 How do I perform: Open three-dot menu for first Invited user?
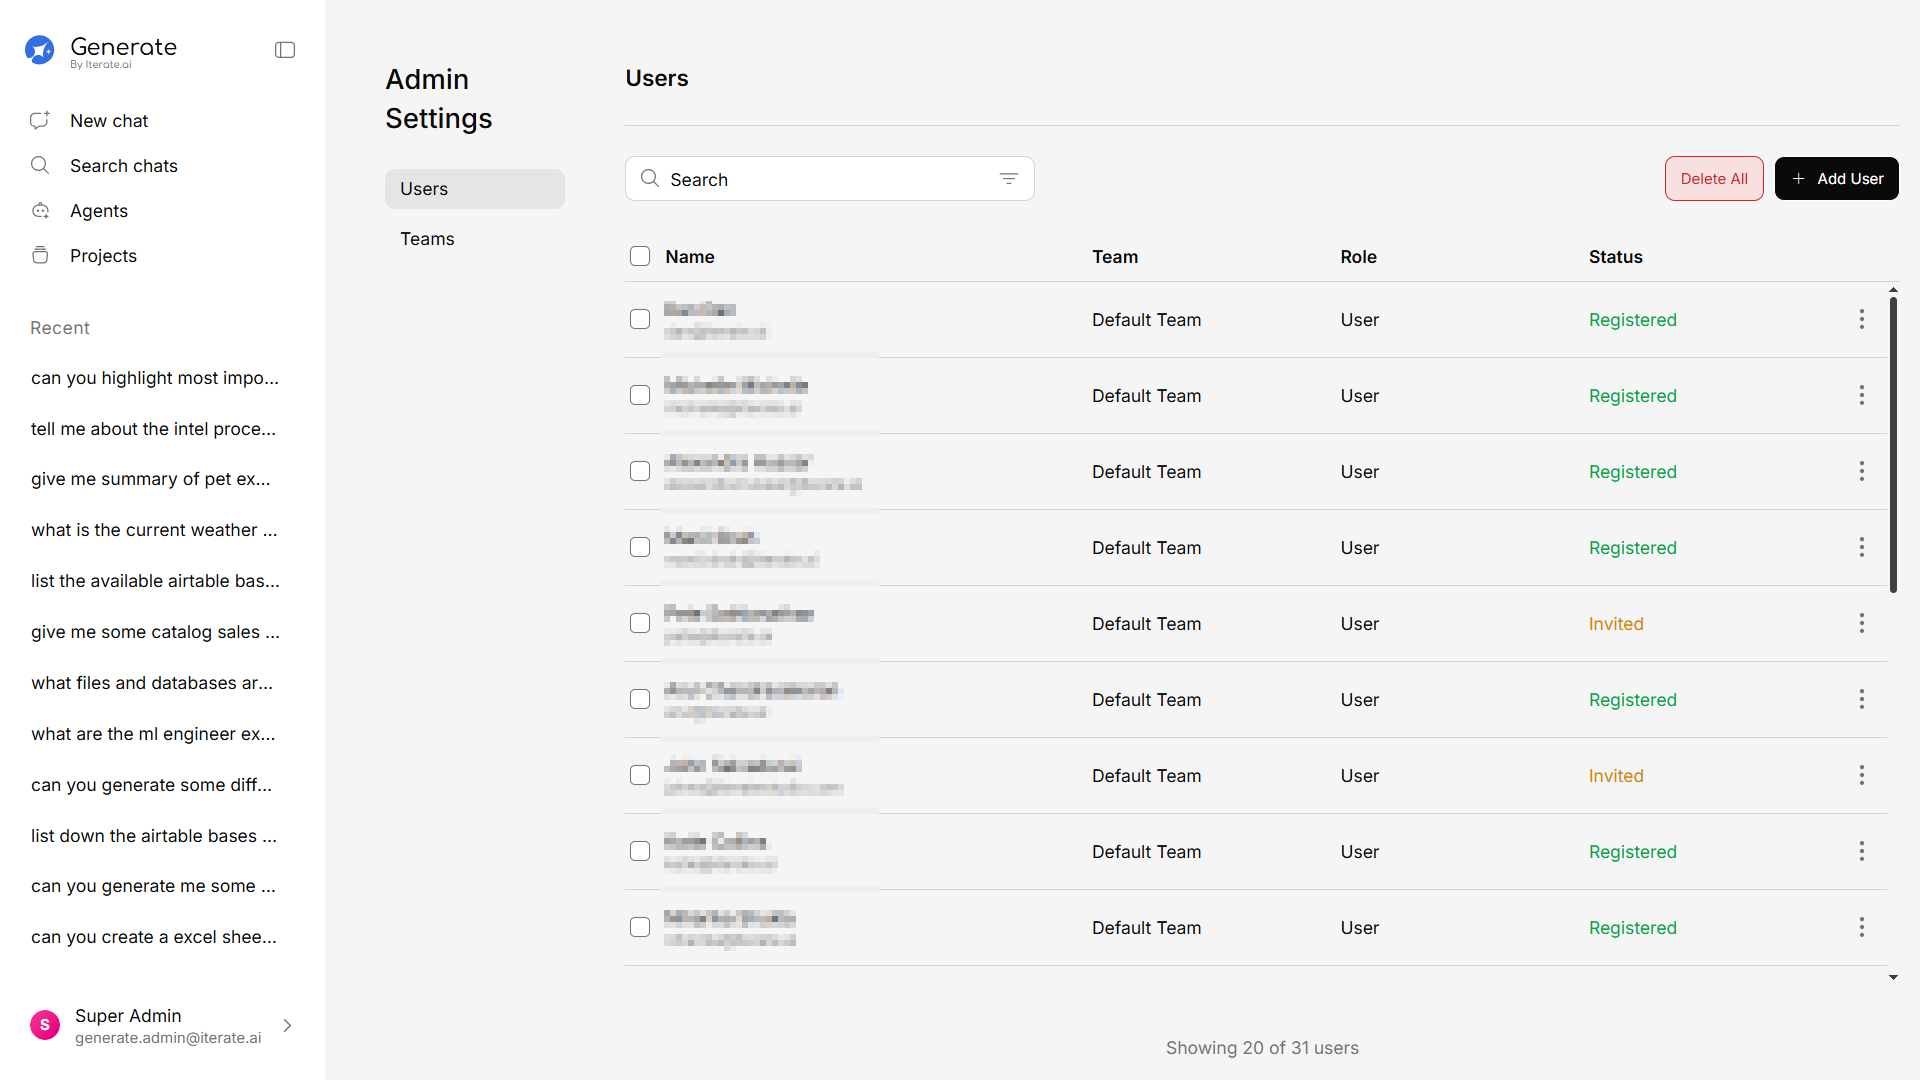coord(1861,623)
